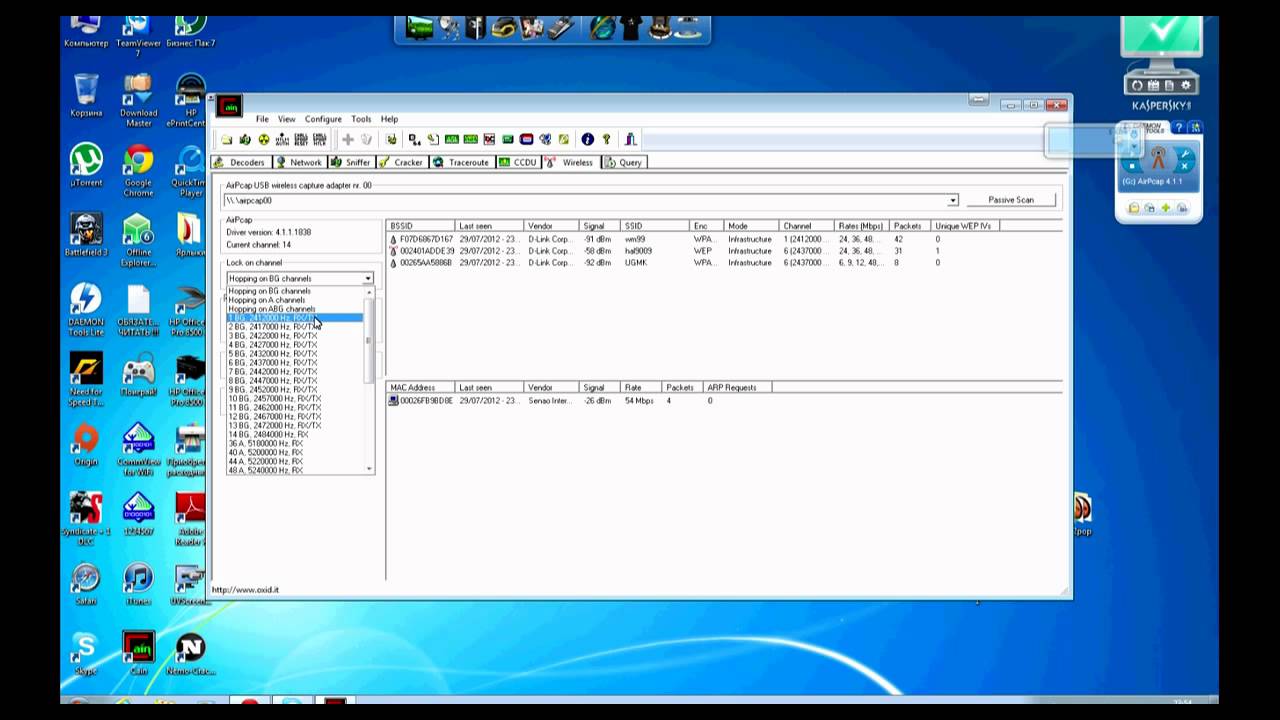Open the Help menu
Screen dimensions: 1280x720
point(389,119)
